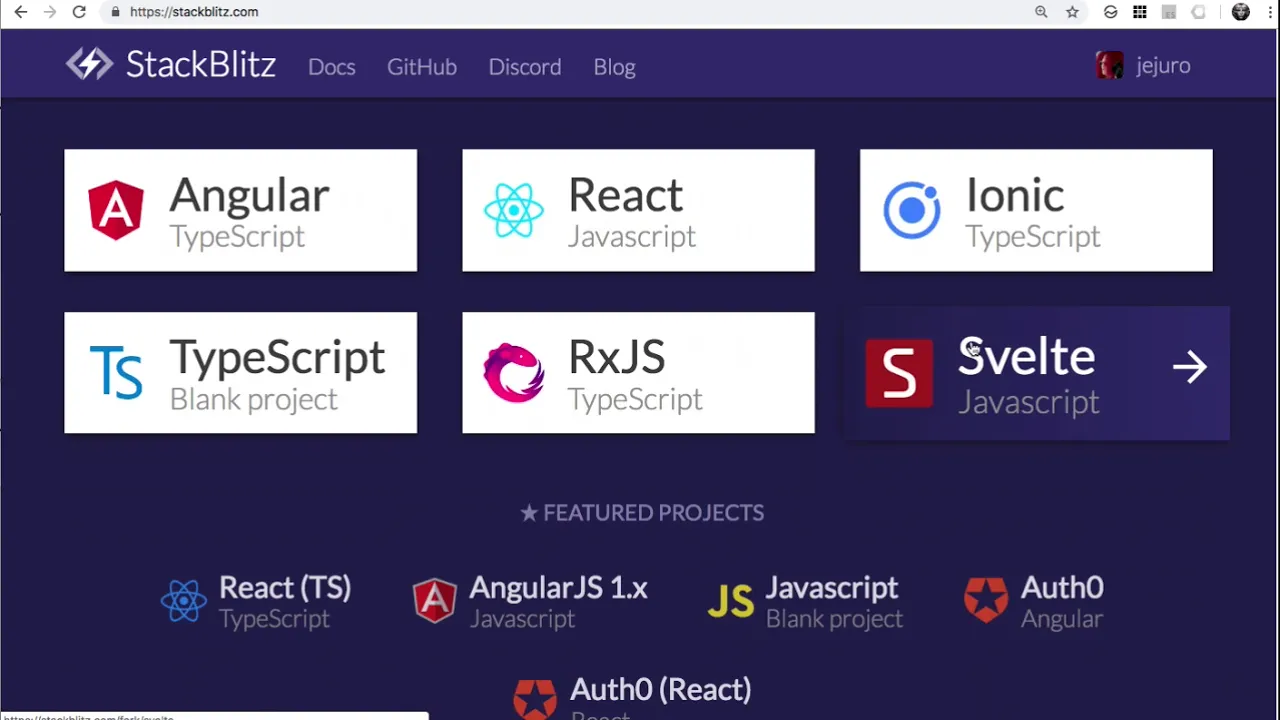Viewport: 1280px width, 720px height.
Task: Click the Auth0 (React) star shield icon
Action: (535, 700)
